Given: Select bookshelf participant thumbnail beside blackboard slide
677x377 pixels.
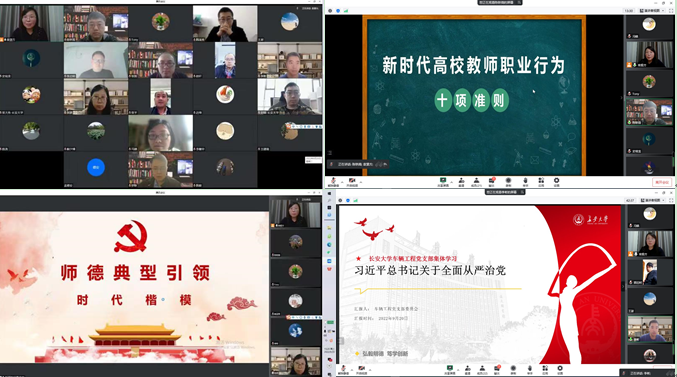Looking at the screenshot, I should click(649, 112).
